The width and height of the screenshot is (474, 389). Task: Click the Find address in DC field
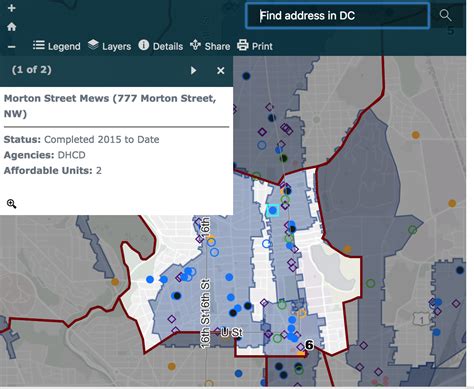pyautogui.click(x=337, y=16)
